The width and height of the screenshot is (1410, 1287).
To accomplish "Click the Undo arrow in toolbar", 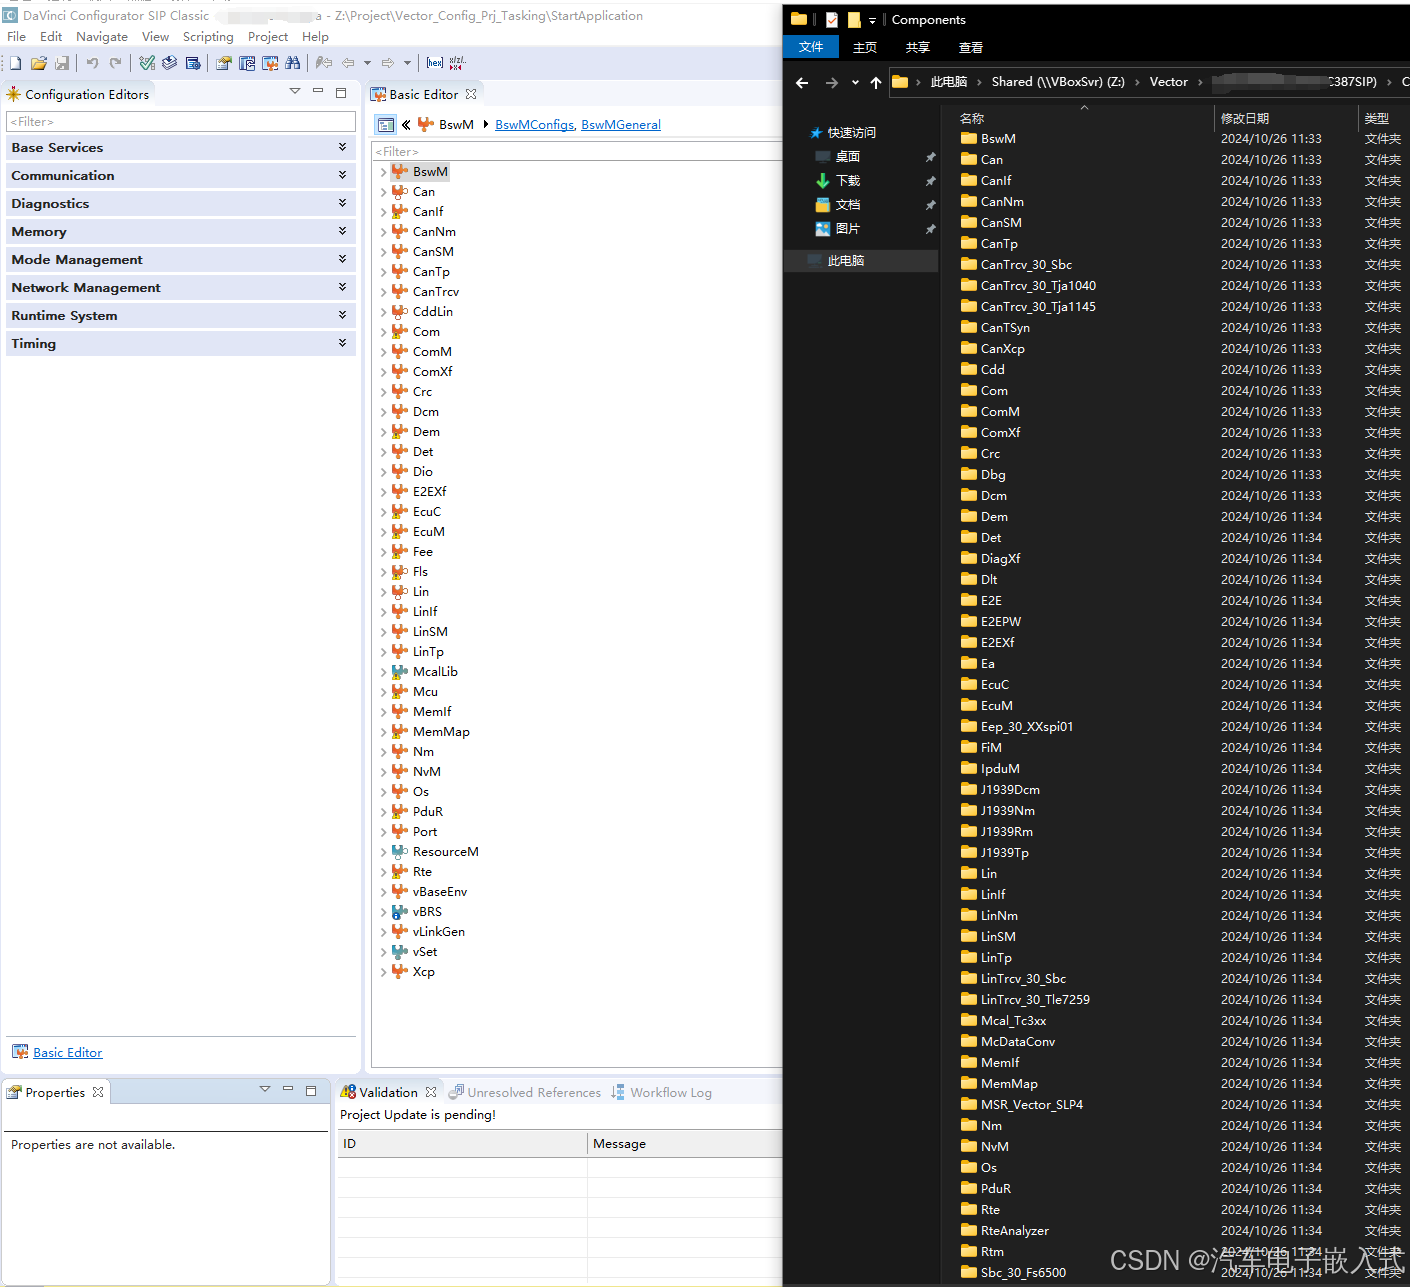I will (92, 63).
